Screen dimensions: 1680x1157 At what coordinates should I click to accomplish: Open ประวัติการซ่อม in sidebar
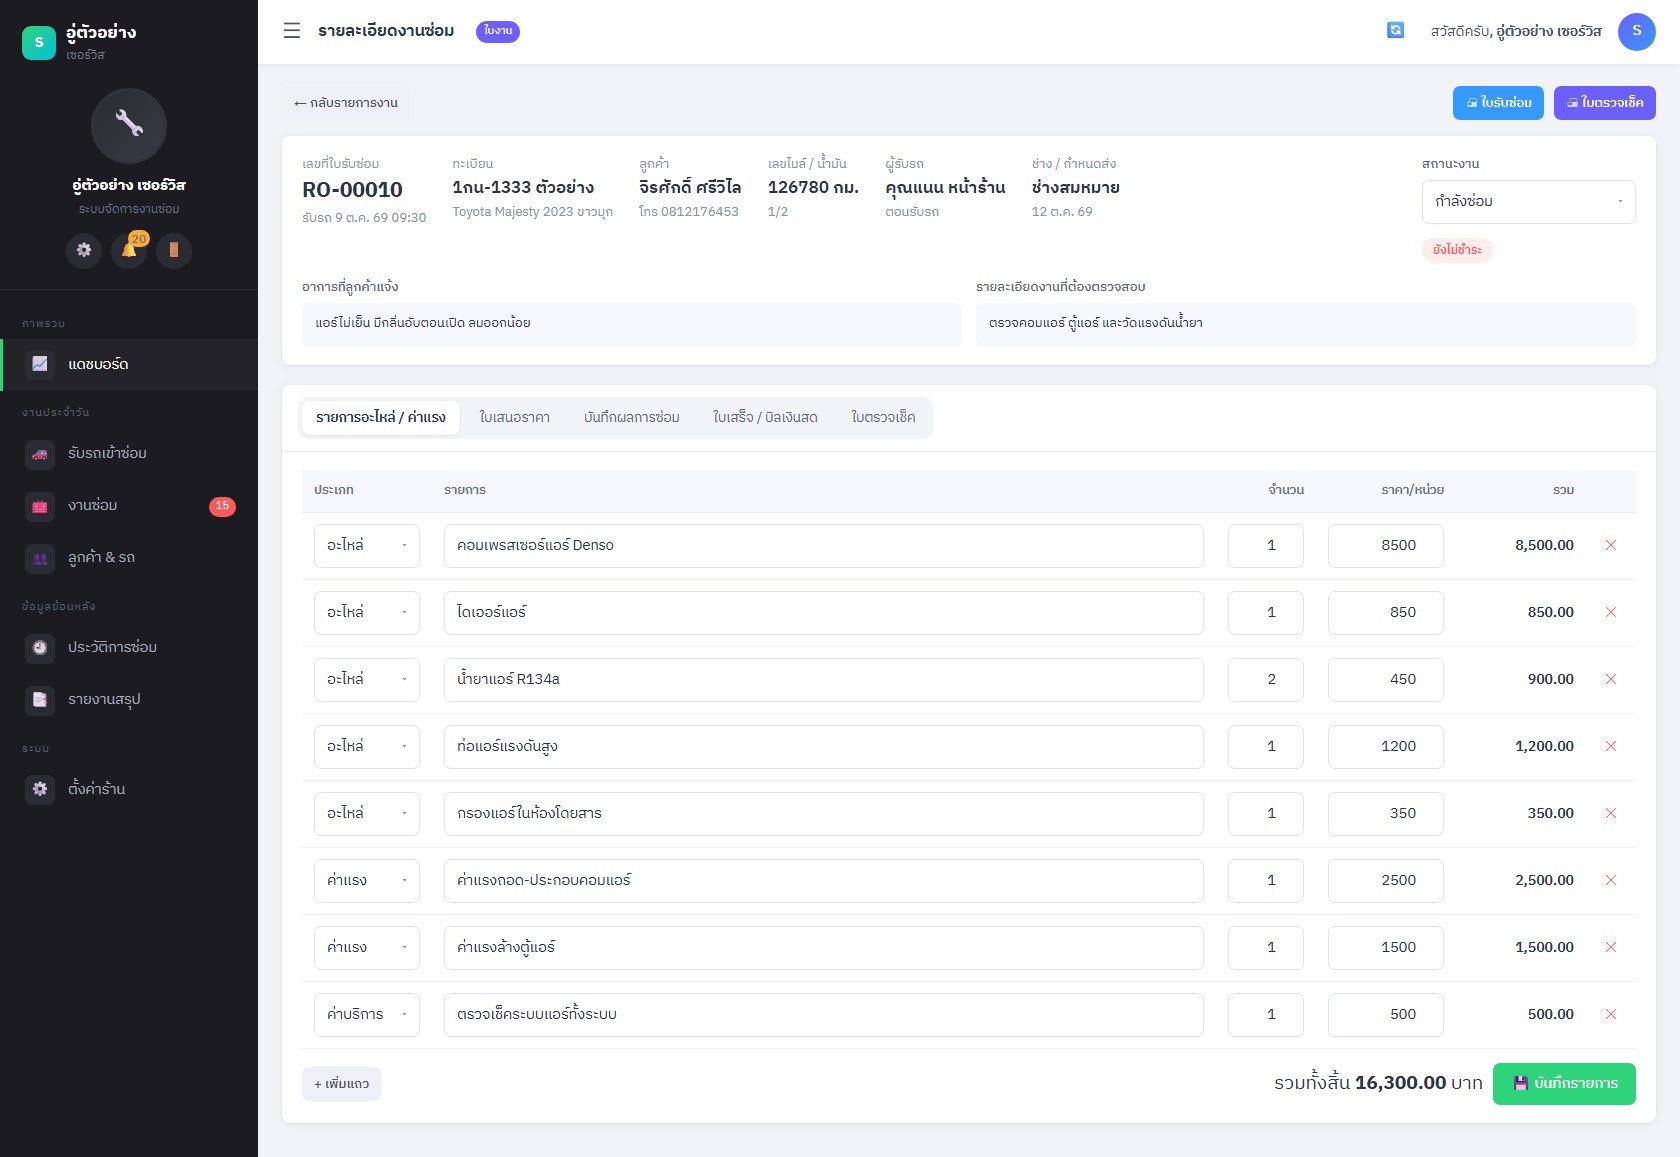(129, 648)
